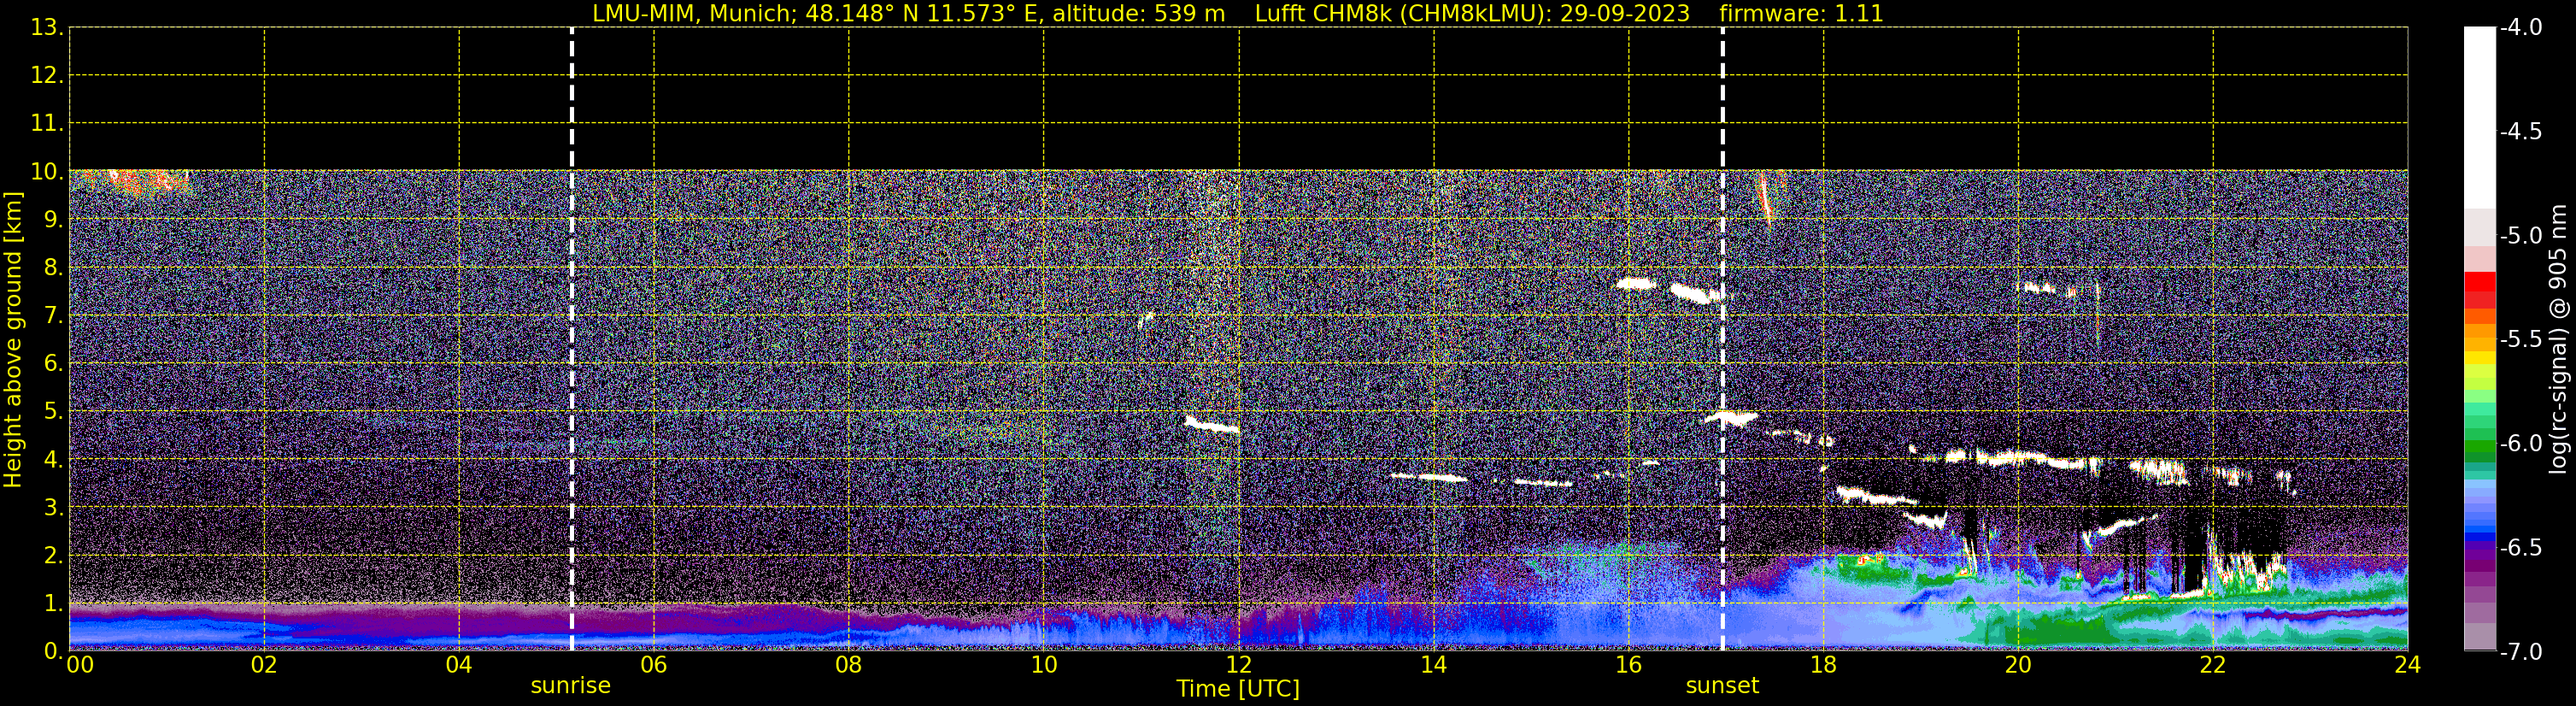Viewport: 2576px width, 706px height.
Task: Click height-axis tick label '7.'
Action: pyautogui.click(x=53, y=315)
